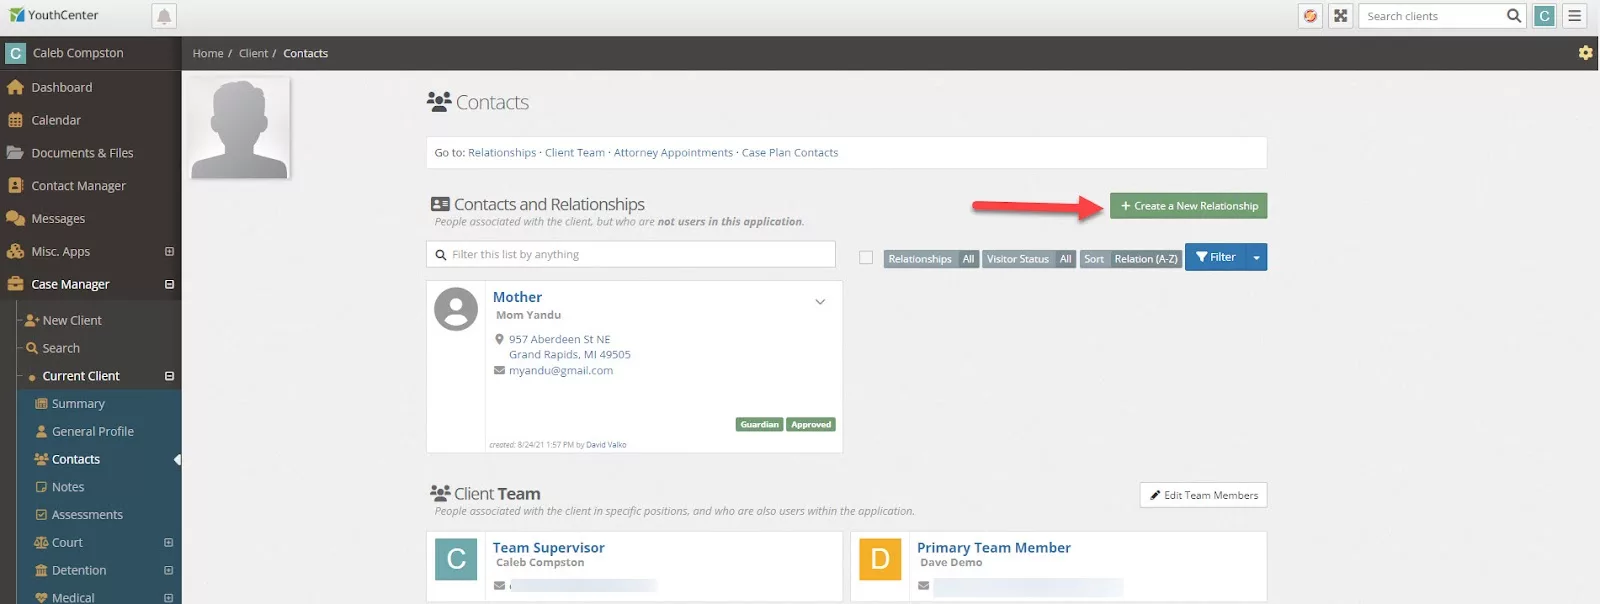Jump to Case Plan Contacts link
Screen dimensions: 1600x604
point(790,153)
